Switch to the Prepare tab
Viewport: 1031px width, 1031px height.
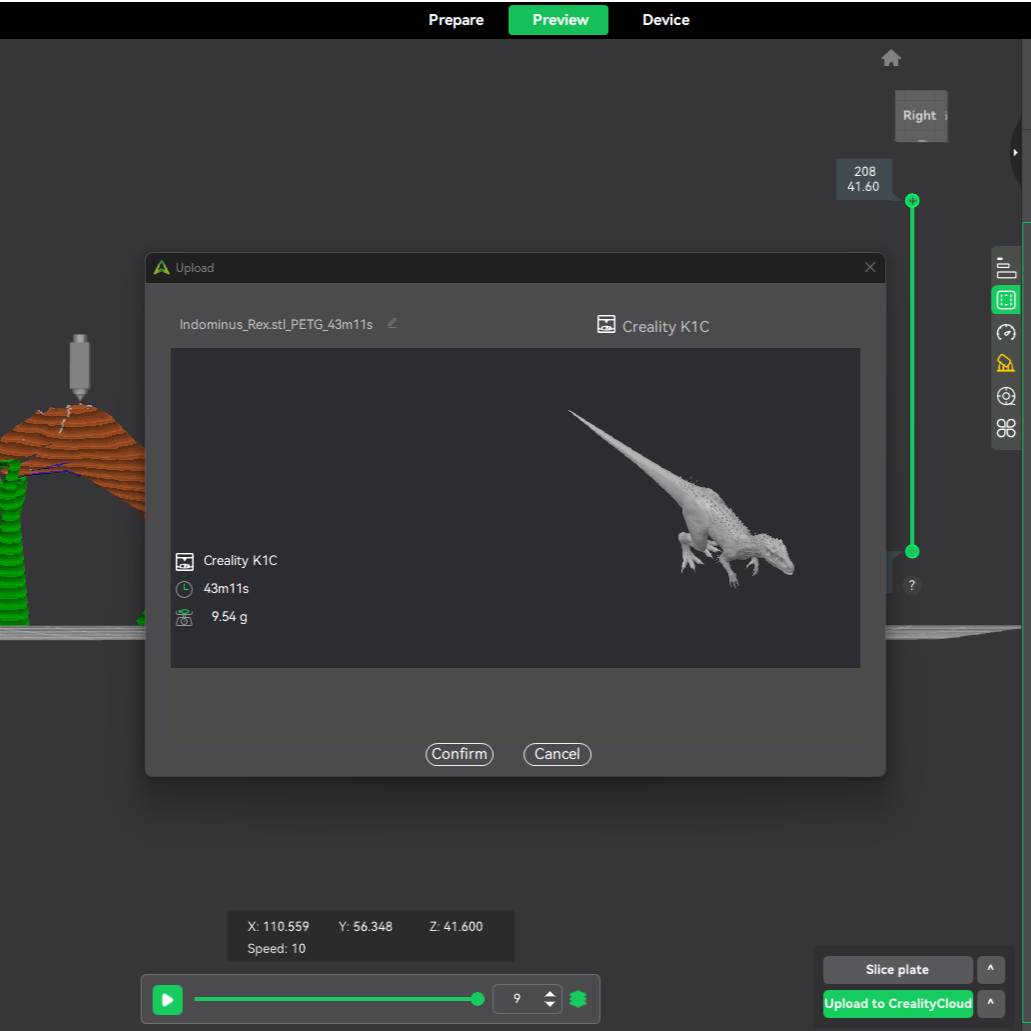point(456,20)
